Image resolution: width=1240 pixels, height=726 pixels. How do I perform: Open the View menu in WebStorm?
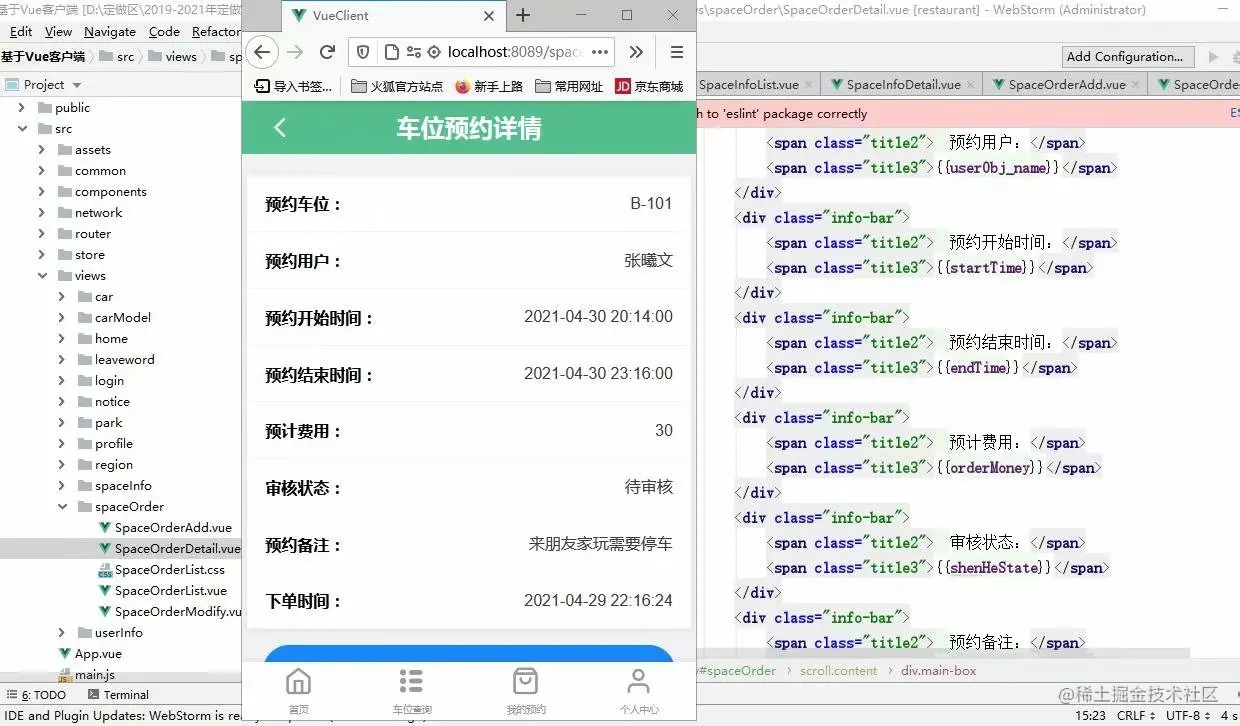(58, 31)
